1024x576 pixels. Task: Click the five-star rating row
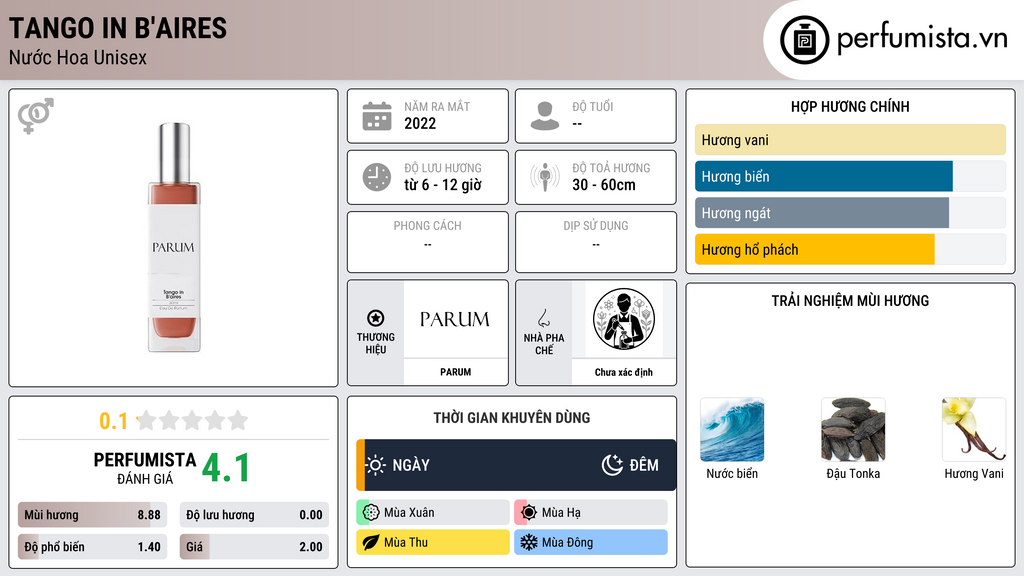(x=193, y=420)
